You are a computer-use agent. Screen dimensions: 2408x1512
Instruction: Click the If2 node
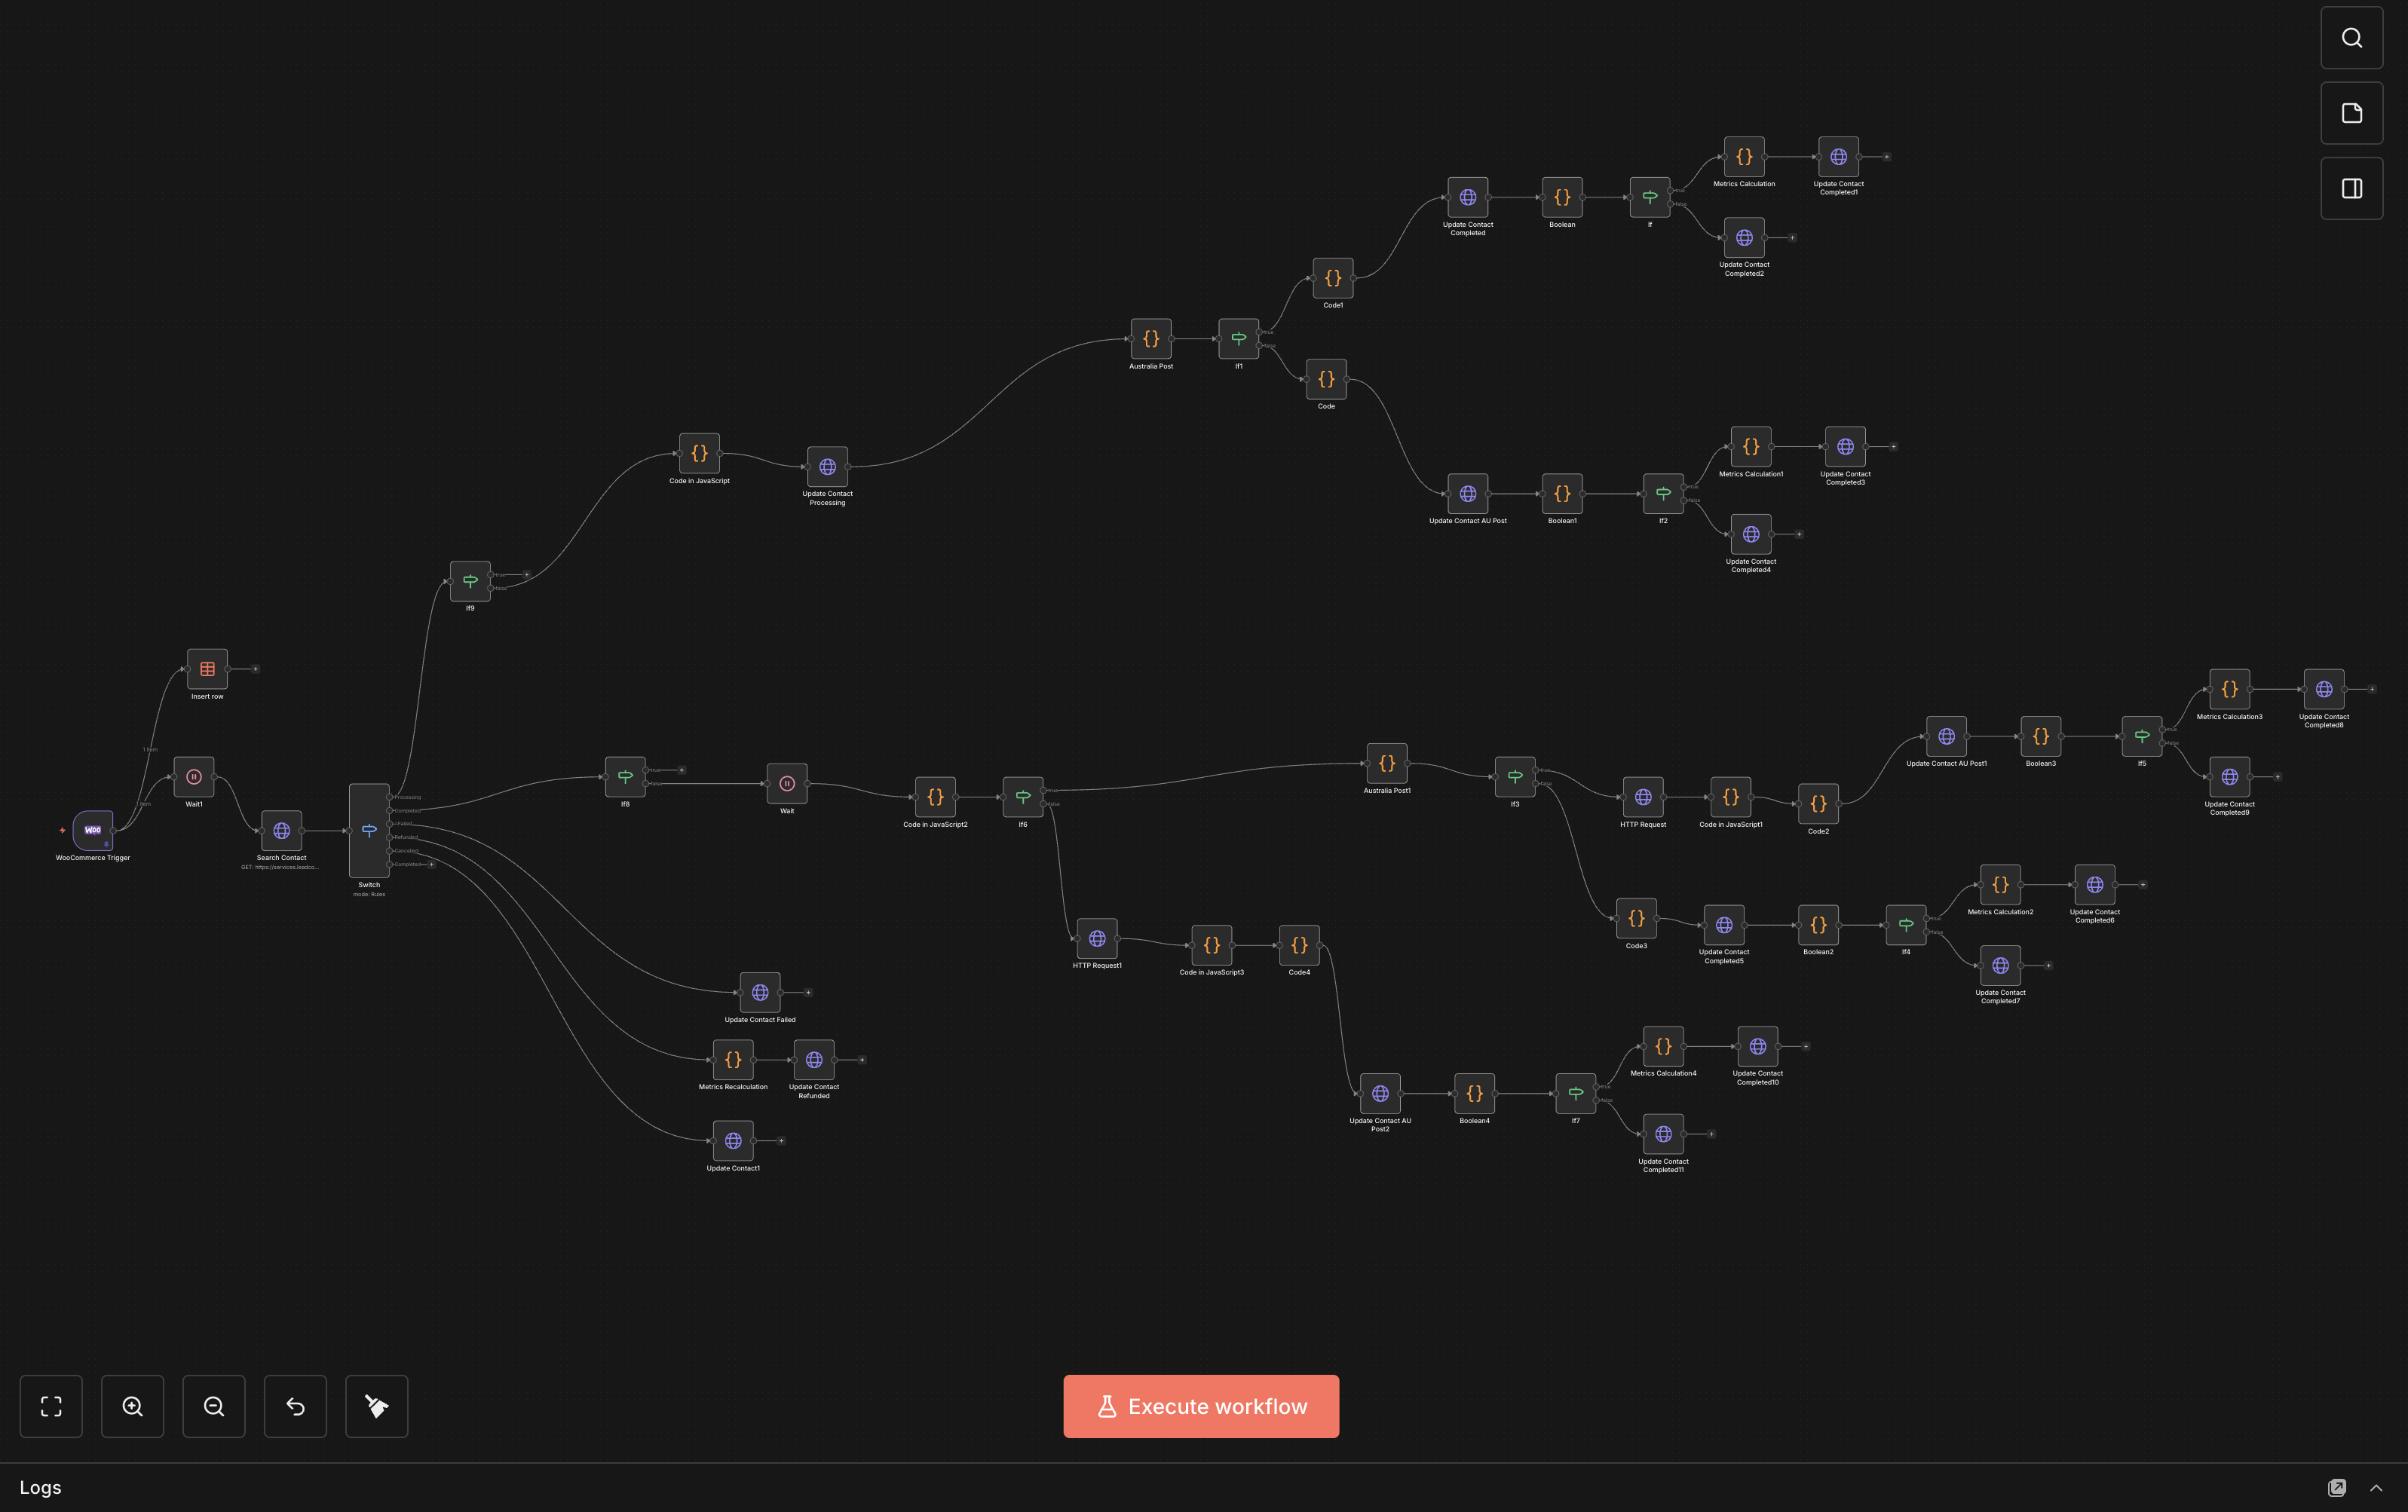pos(1663,494)
